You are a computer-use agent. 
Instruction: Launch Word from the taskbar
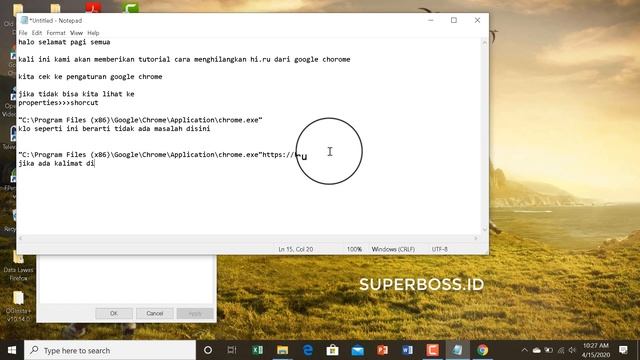407,350
